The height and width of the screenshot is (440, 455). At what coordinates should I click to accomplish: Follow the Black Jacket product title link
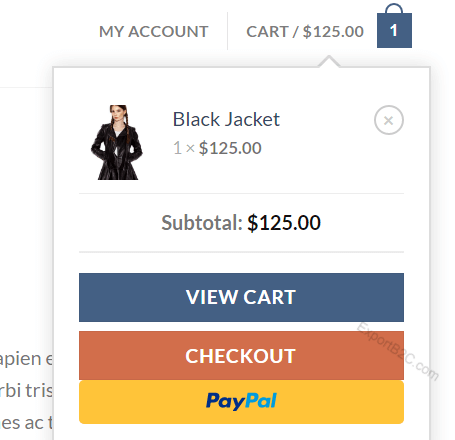point(226,119)
